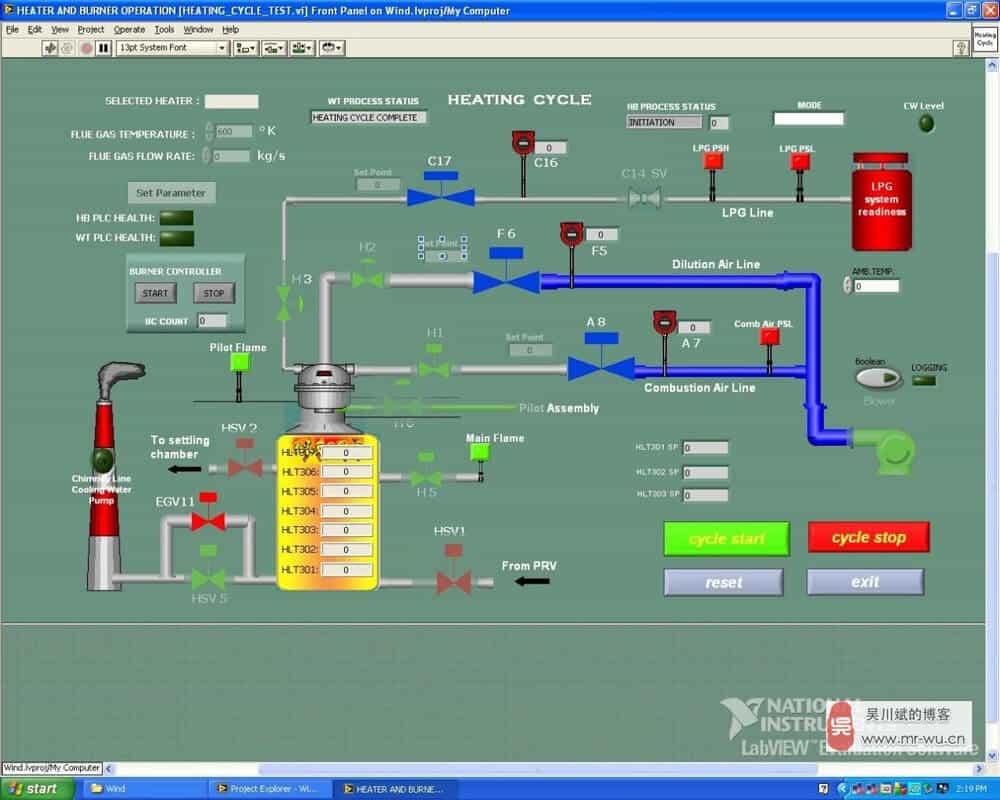Open the Edit menu

point(34,29)
